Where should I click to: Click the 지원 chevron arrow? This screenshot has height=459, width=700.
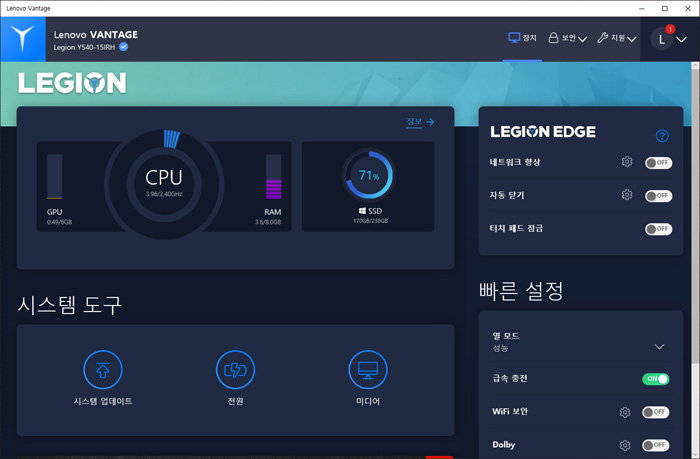click(x=631, y=39)
